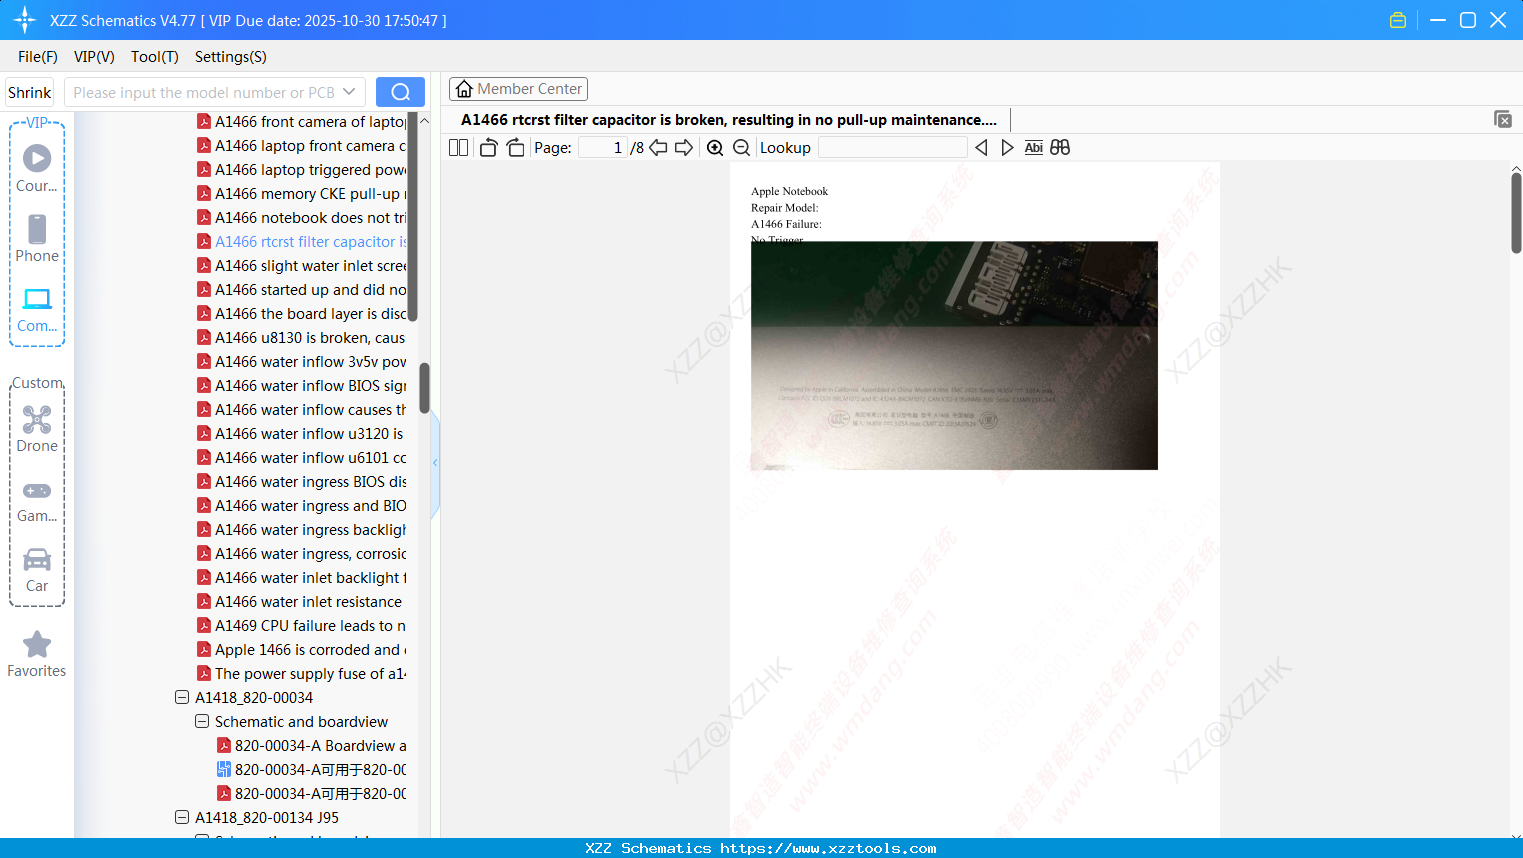Collapse the side panel with the splitter handle
1523x858 pixels.
435,463
